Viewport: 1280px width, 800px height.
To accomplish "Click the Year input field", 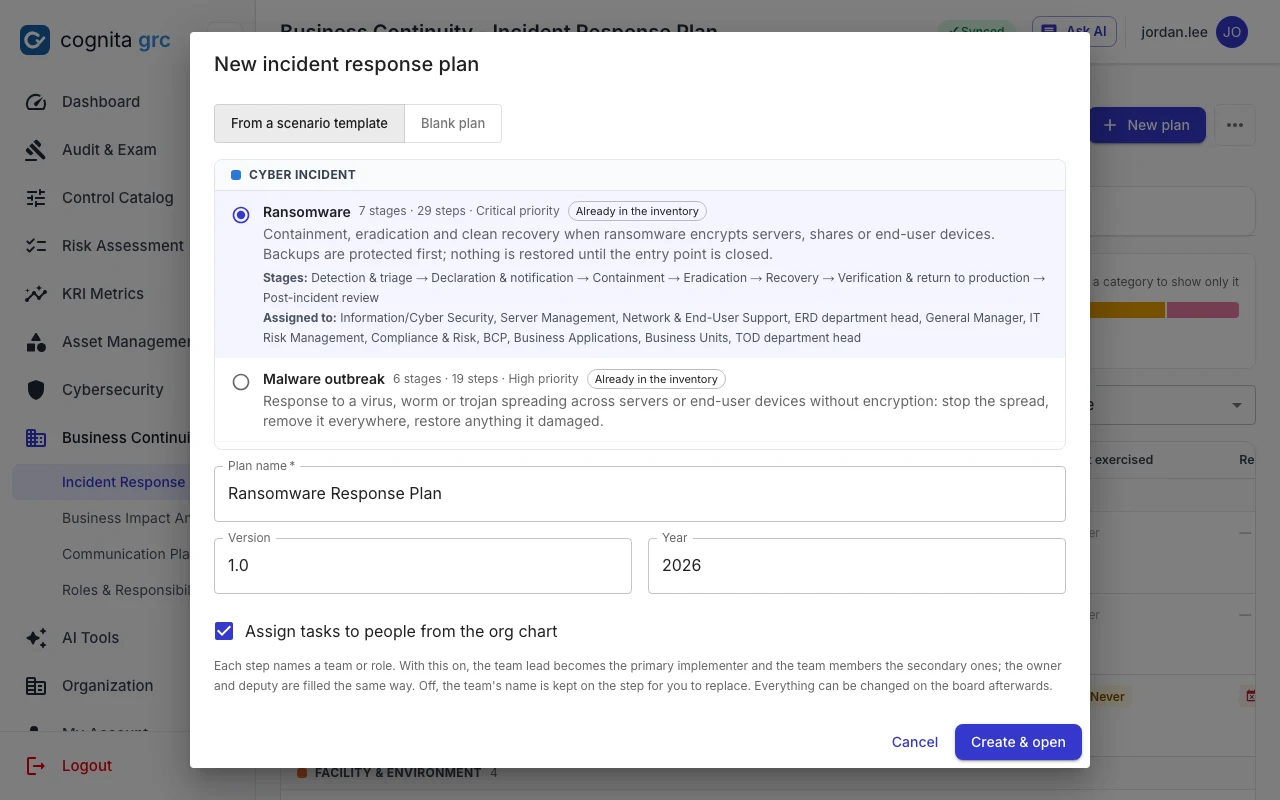I will pos(857,565).
